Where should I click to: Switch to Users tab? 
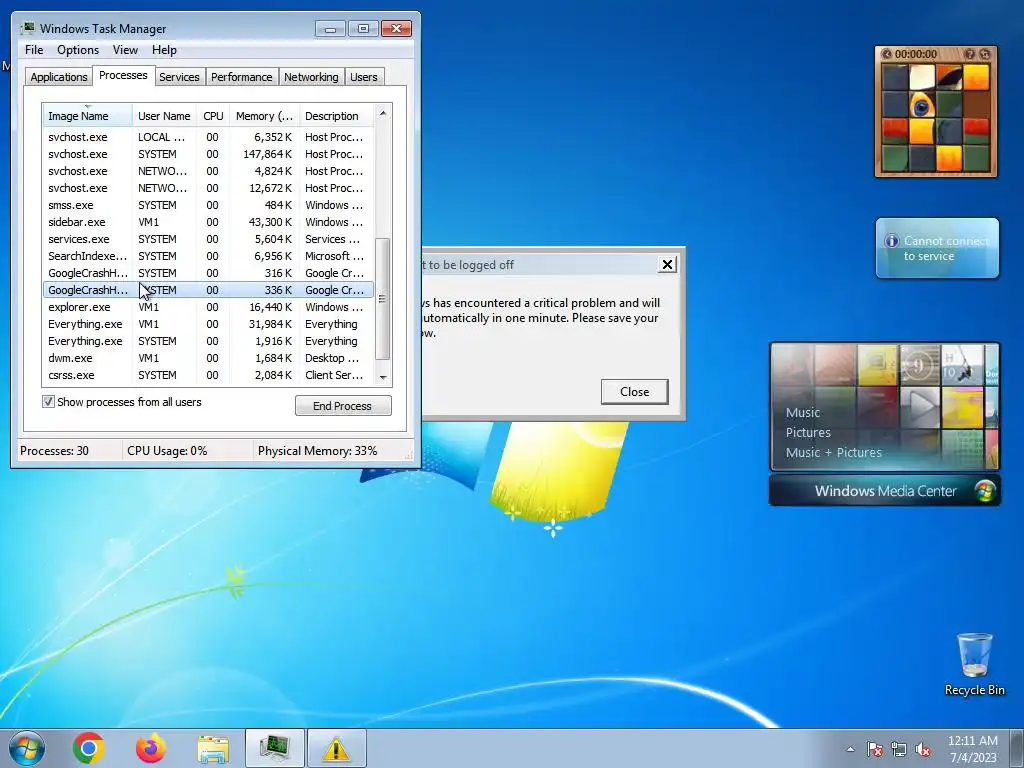point(363,77)
